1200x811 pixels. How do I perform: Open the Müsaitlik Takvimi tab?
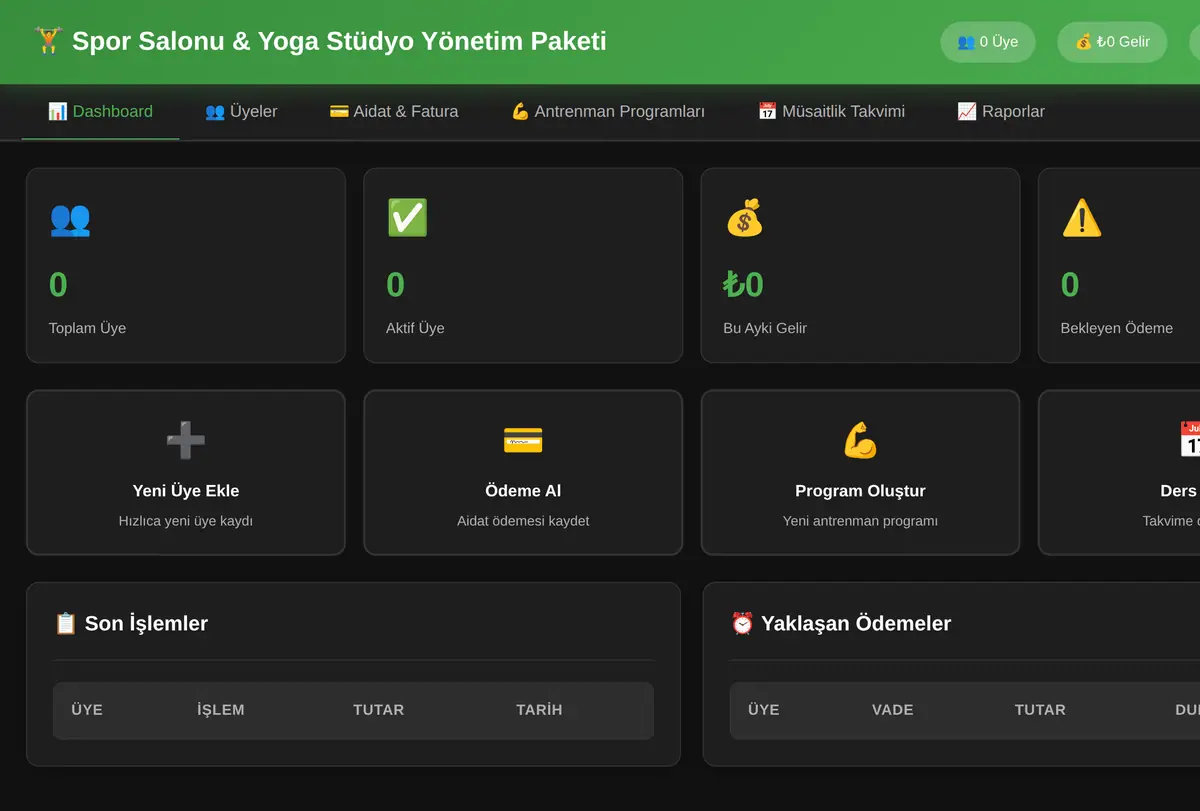(831, 112)
